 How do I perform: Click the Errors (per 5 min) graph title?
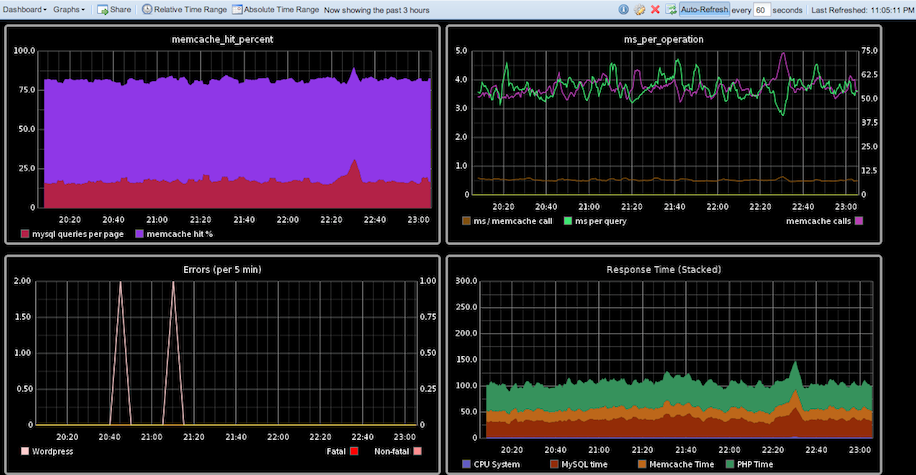click(222, 269)
